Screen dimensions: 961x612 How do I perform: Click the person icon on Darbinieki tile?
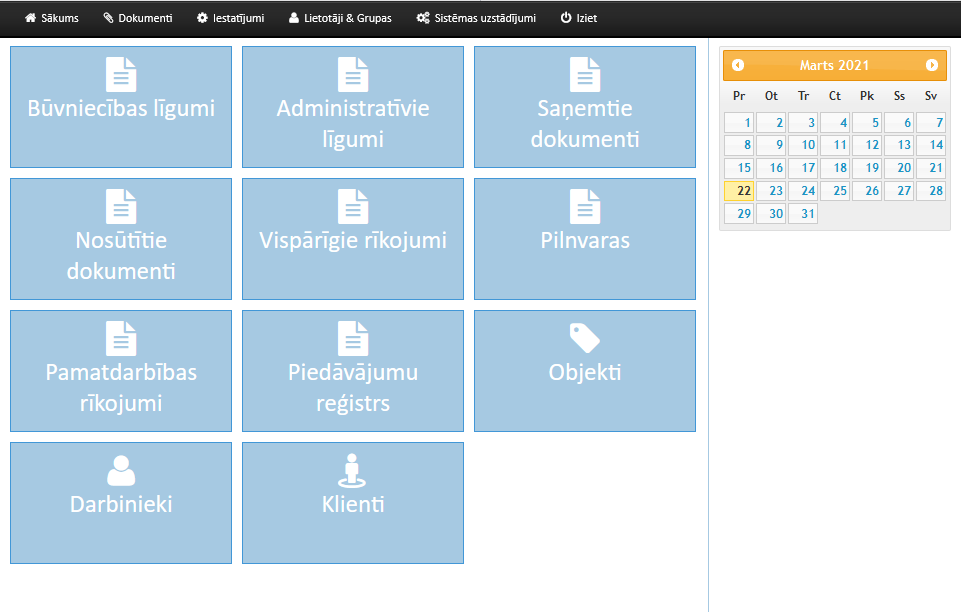pyautogui.click(x=121, y=470)
